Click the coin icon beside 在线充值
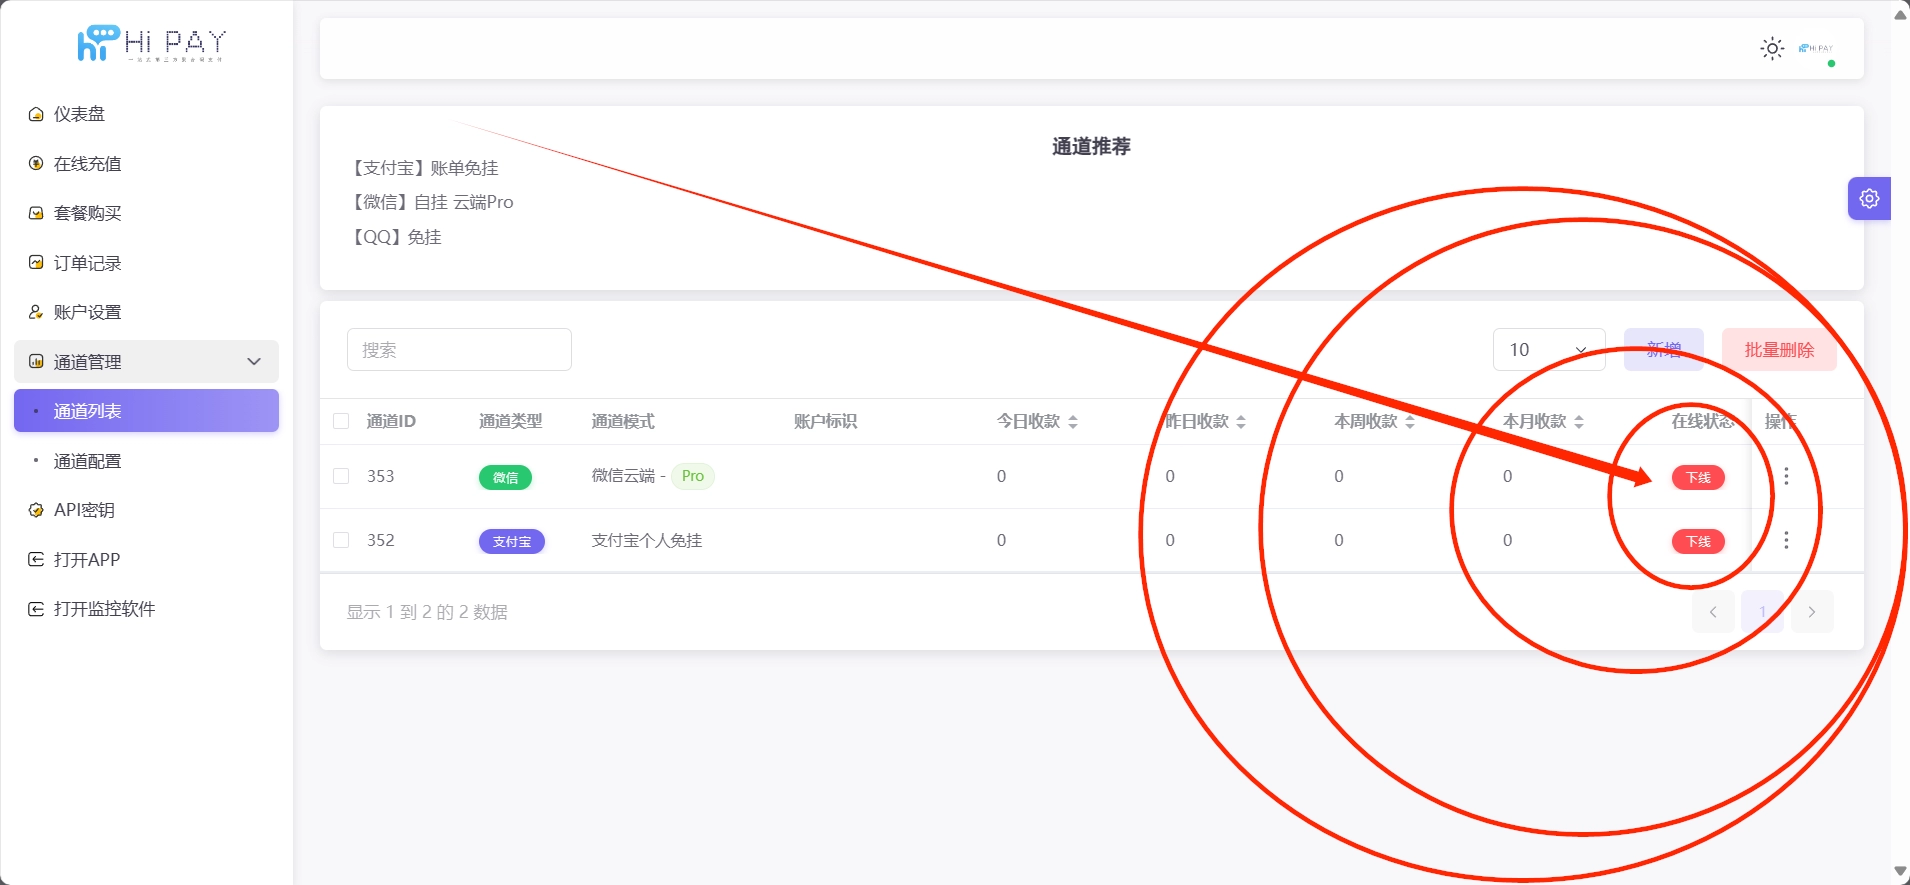Screen dimensions: 1910x885 36,163
